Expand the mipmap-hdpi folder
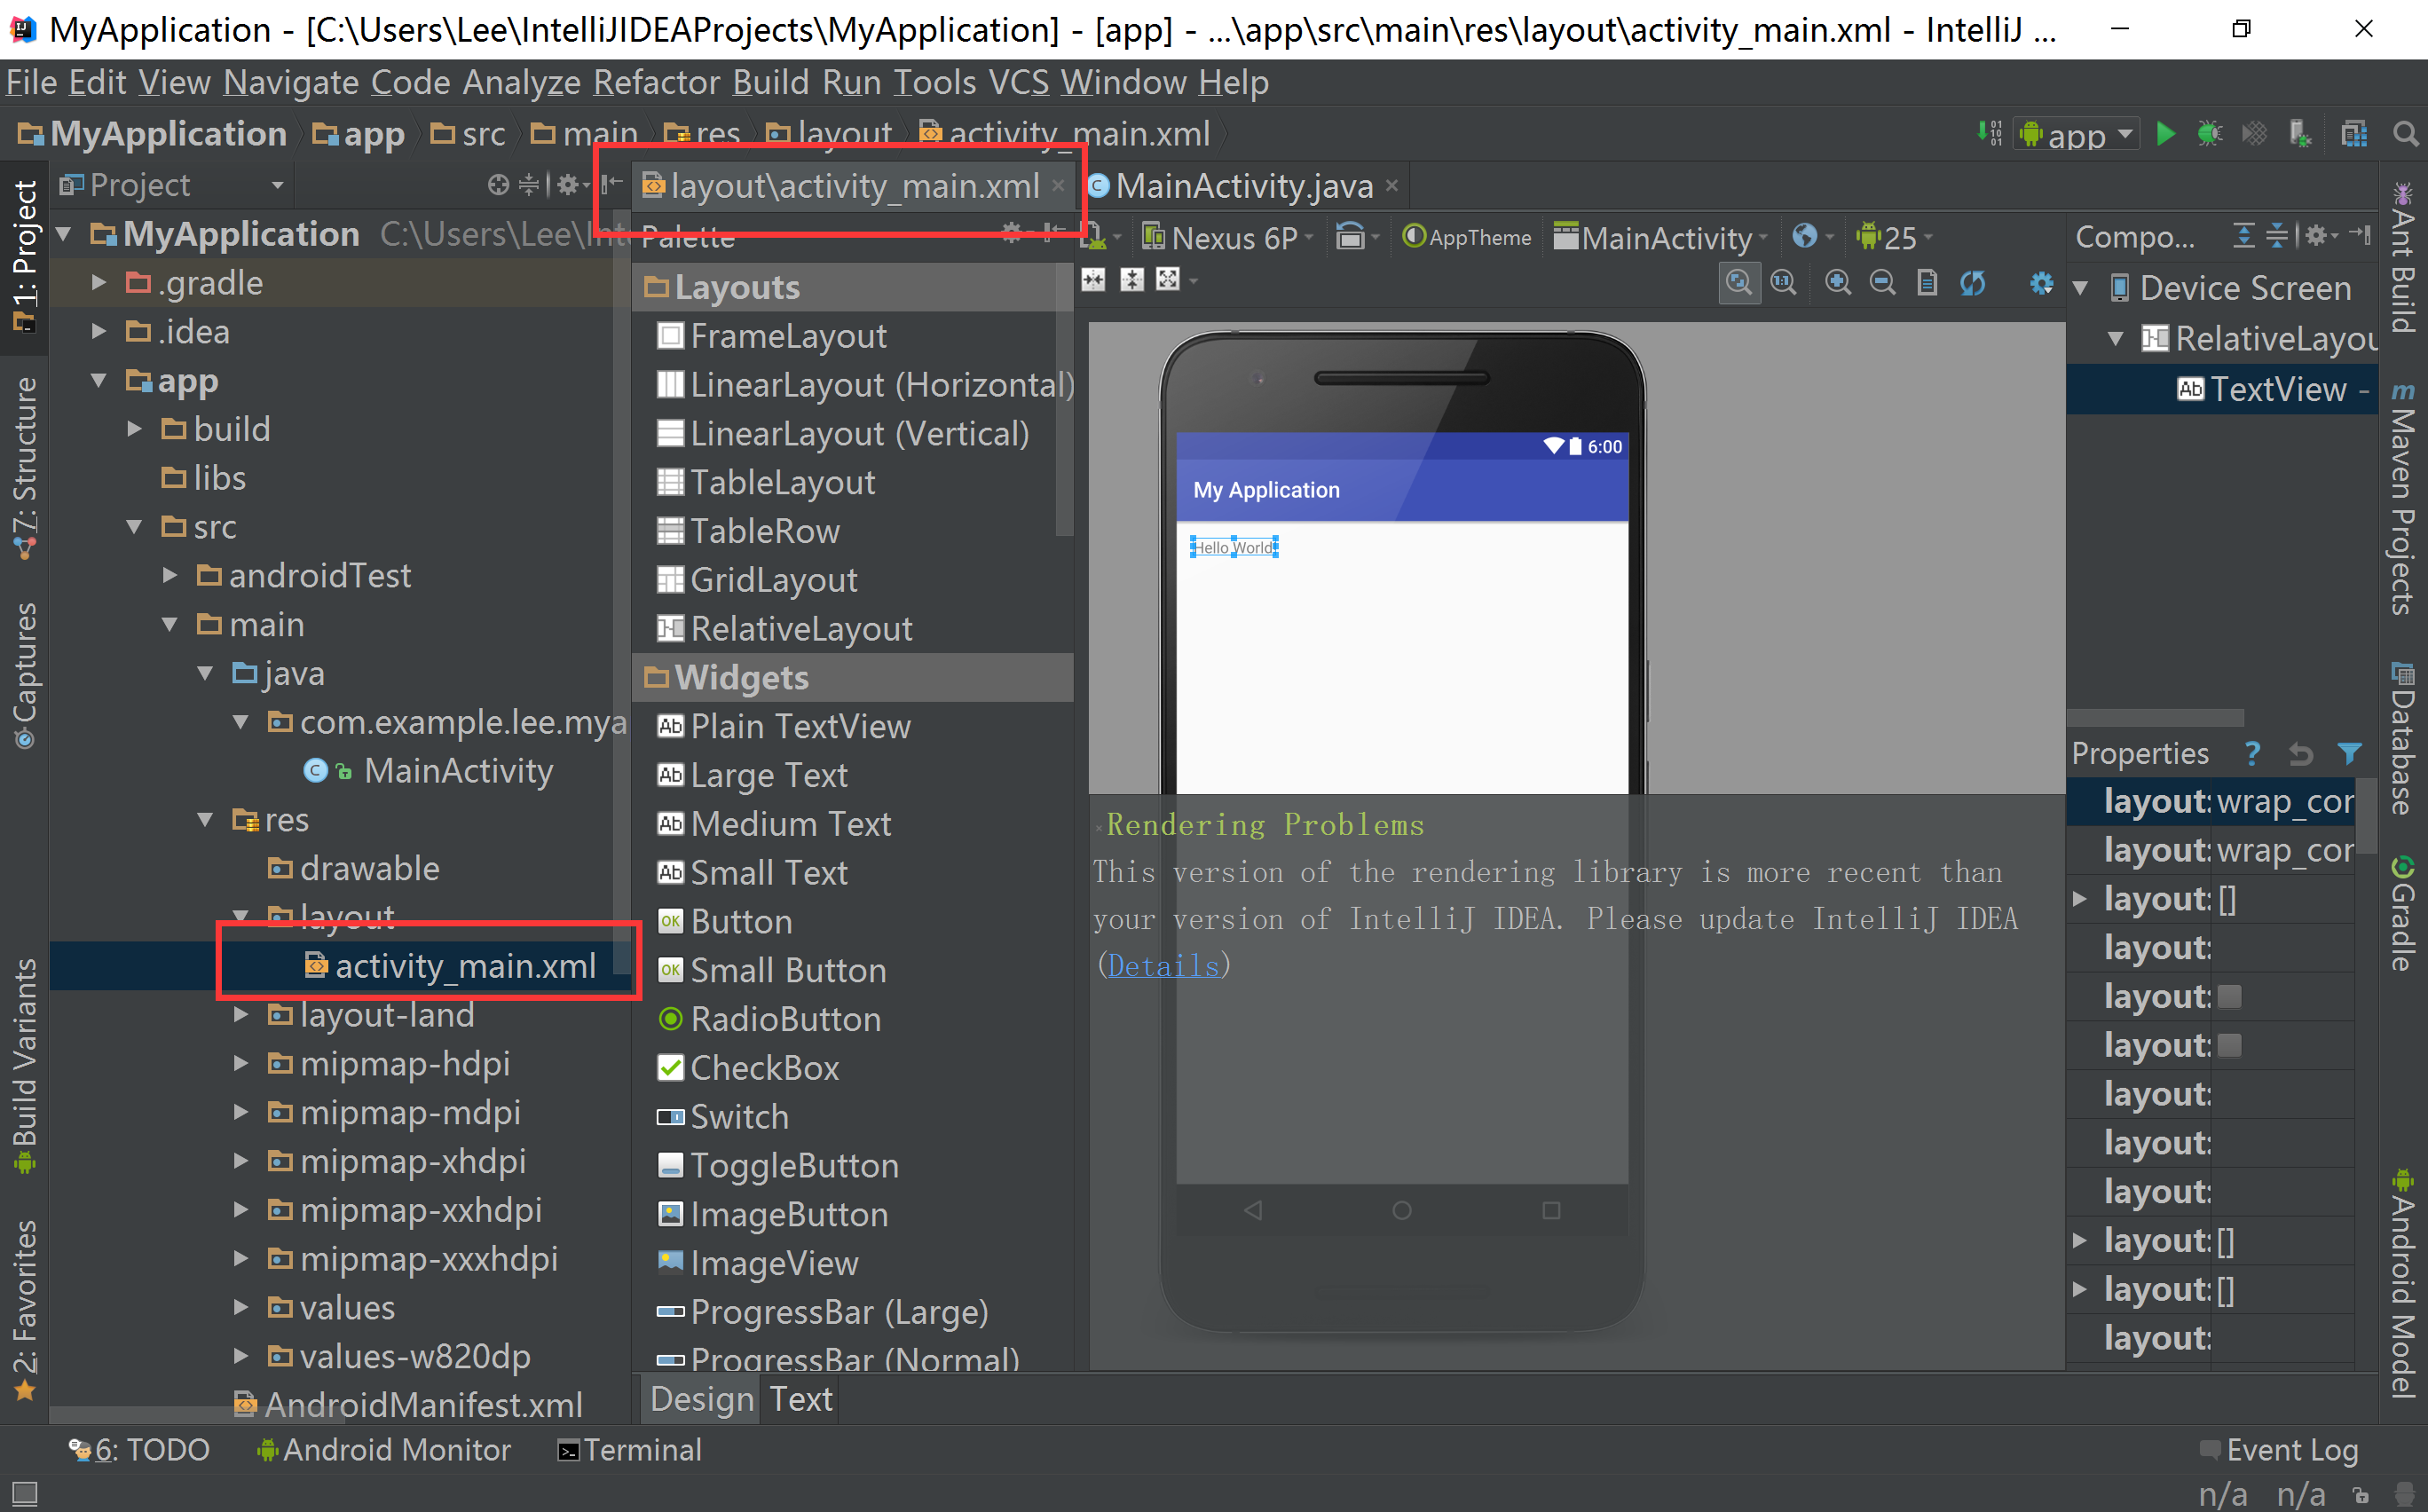The height and width of the screenshot is (1512, 2428). pos(240,1063)
